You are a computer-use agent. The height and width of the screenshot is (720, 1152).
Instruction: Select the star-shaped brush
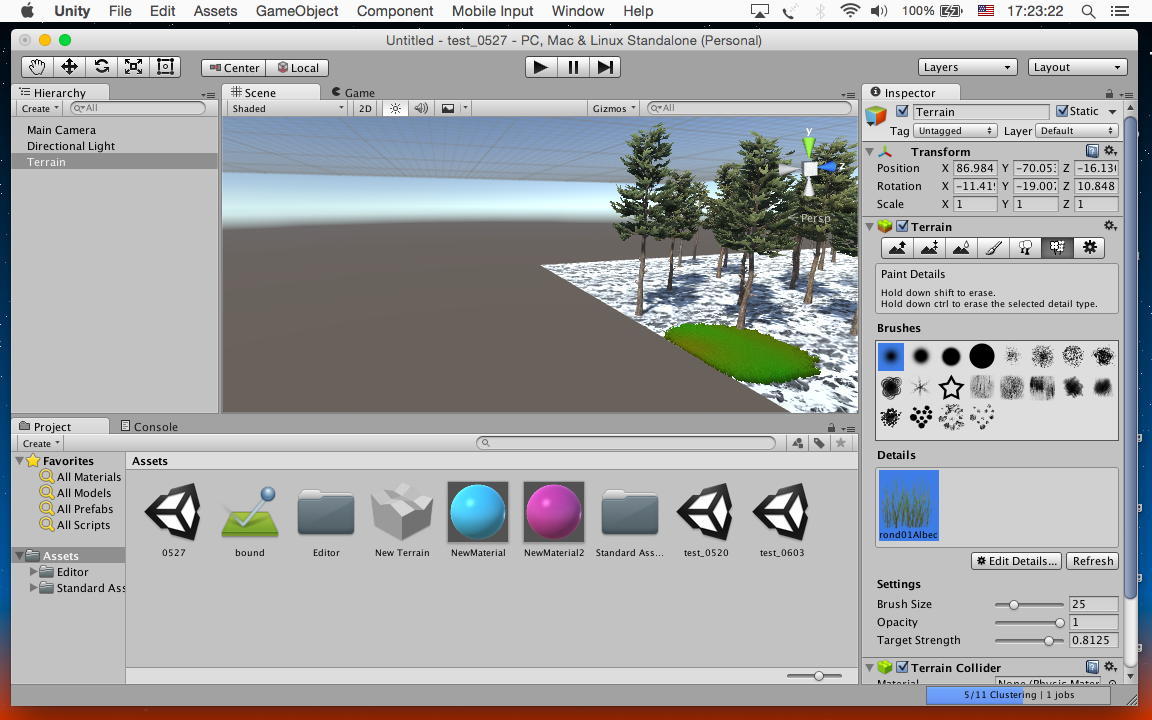951,387
